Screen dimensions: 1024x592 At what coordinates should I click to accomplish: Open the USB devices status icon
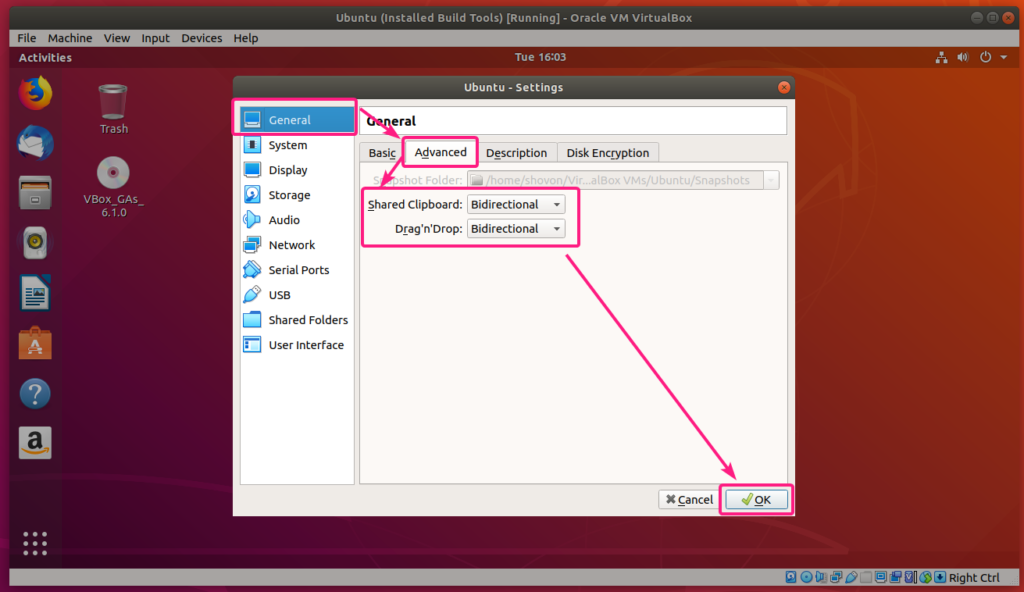point(852,577)
